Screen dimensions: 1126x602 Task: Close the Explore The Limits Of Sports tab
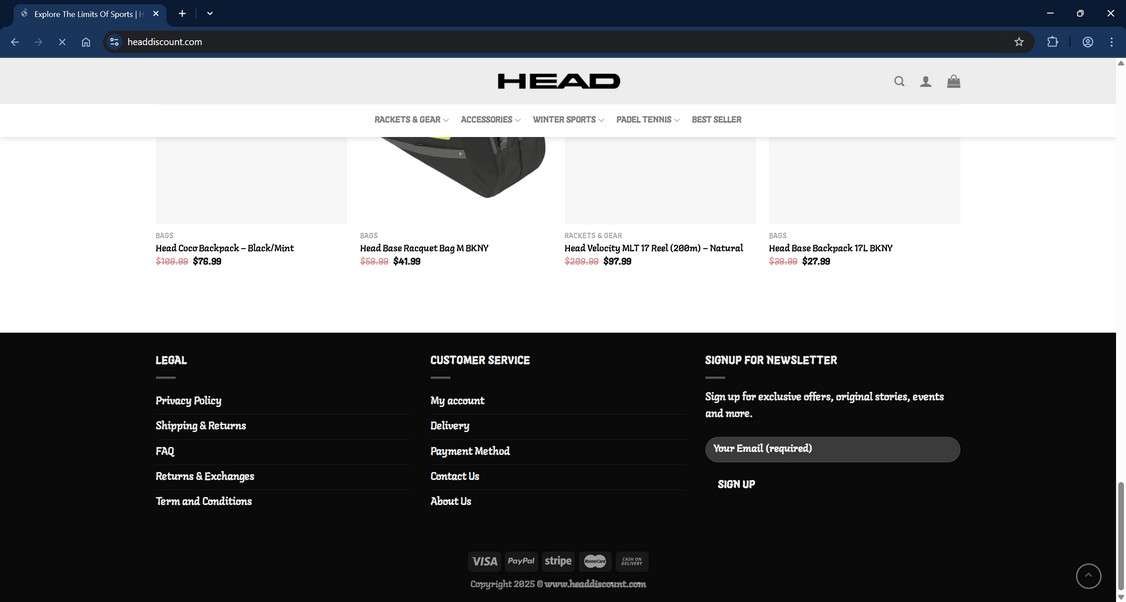[156, 14]
